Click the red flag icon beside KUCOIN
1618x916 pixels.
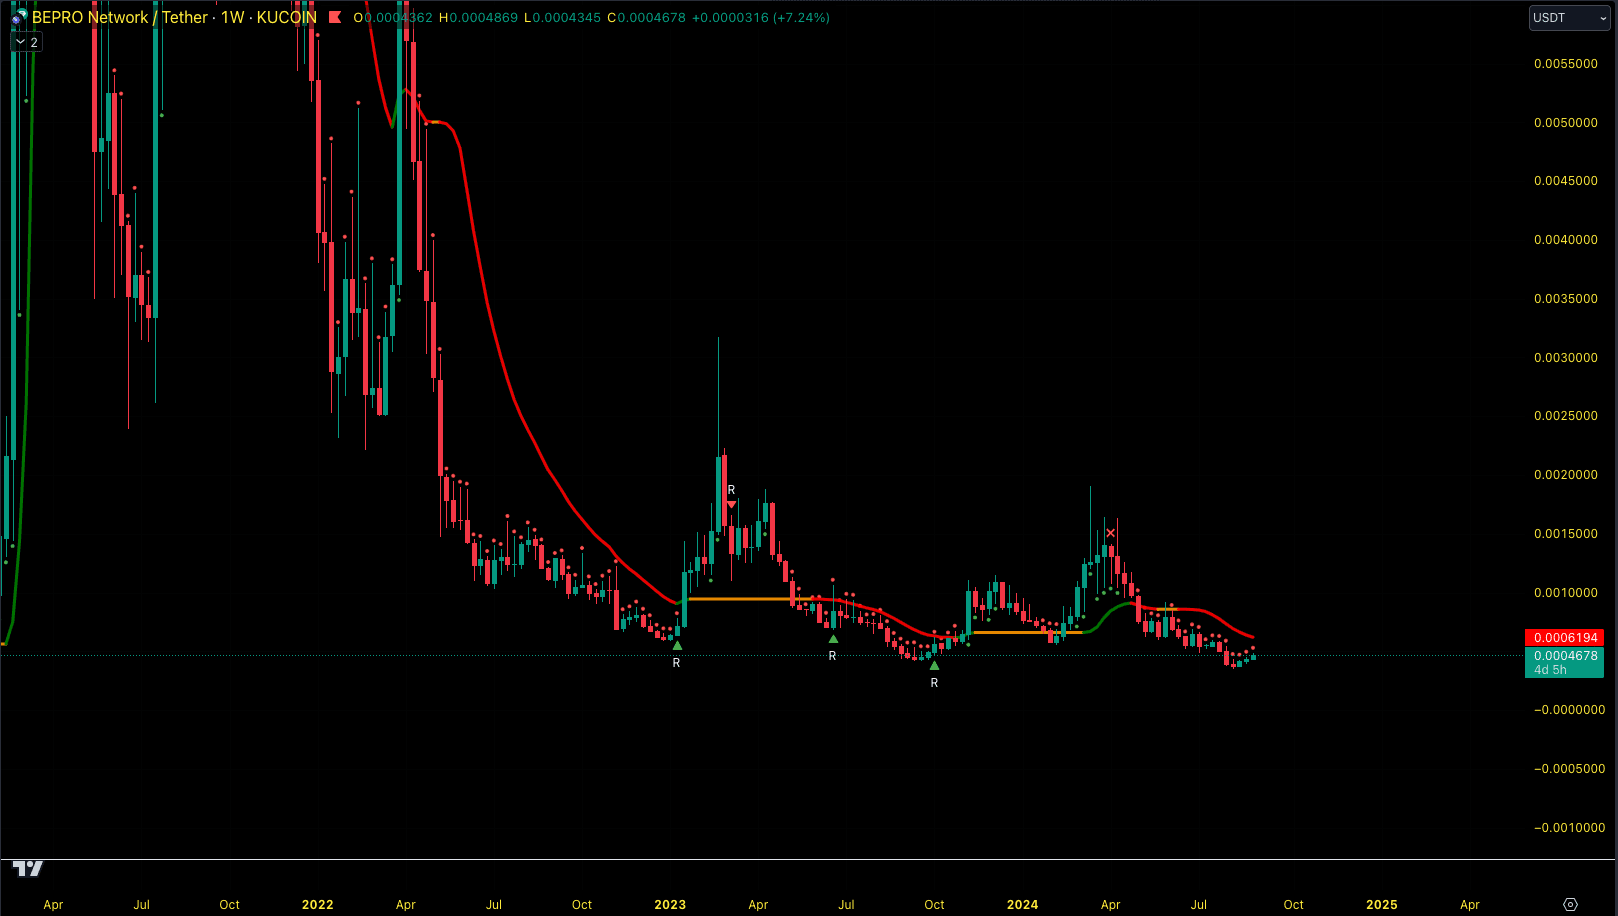click(x=335, y=17)
